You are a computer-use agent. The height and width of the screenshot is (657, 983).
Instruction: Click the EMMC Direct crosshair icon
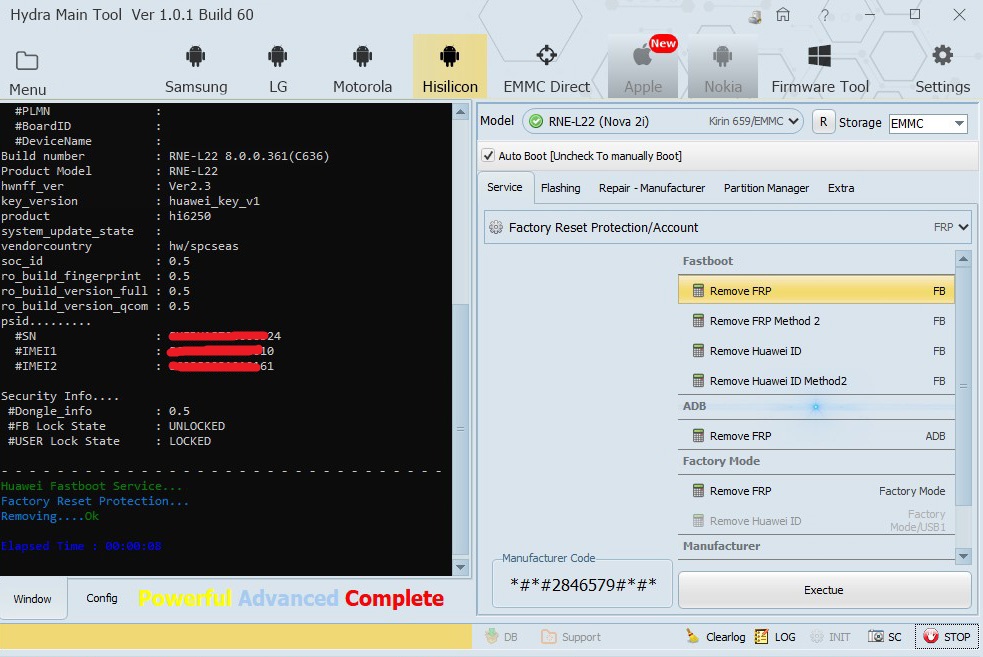point(546,55)
